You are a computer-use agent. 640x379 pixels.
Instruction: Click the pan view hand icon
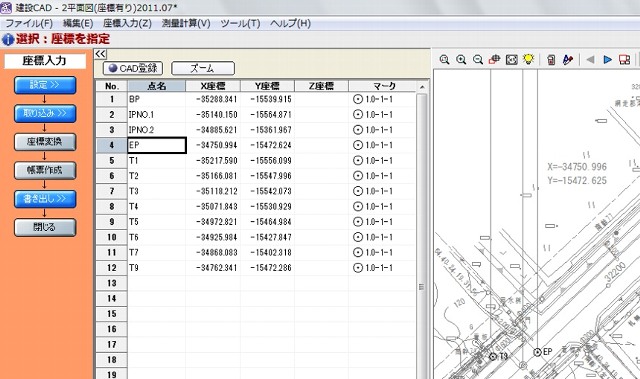[495, 60]
